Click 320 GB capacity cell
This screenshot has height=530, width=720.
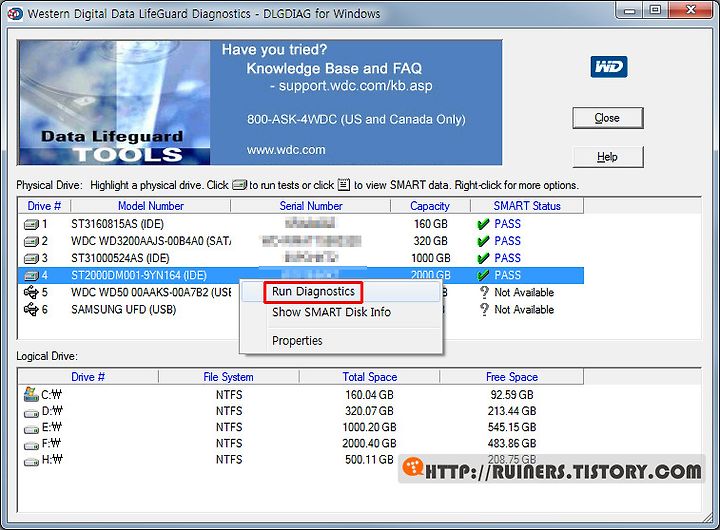click(x=430, y=241)
